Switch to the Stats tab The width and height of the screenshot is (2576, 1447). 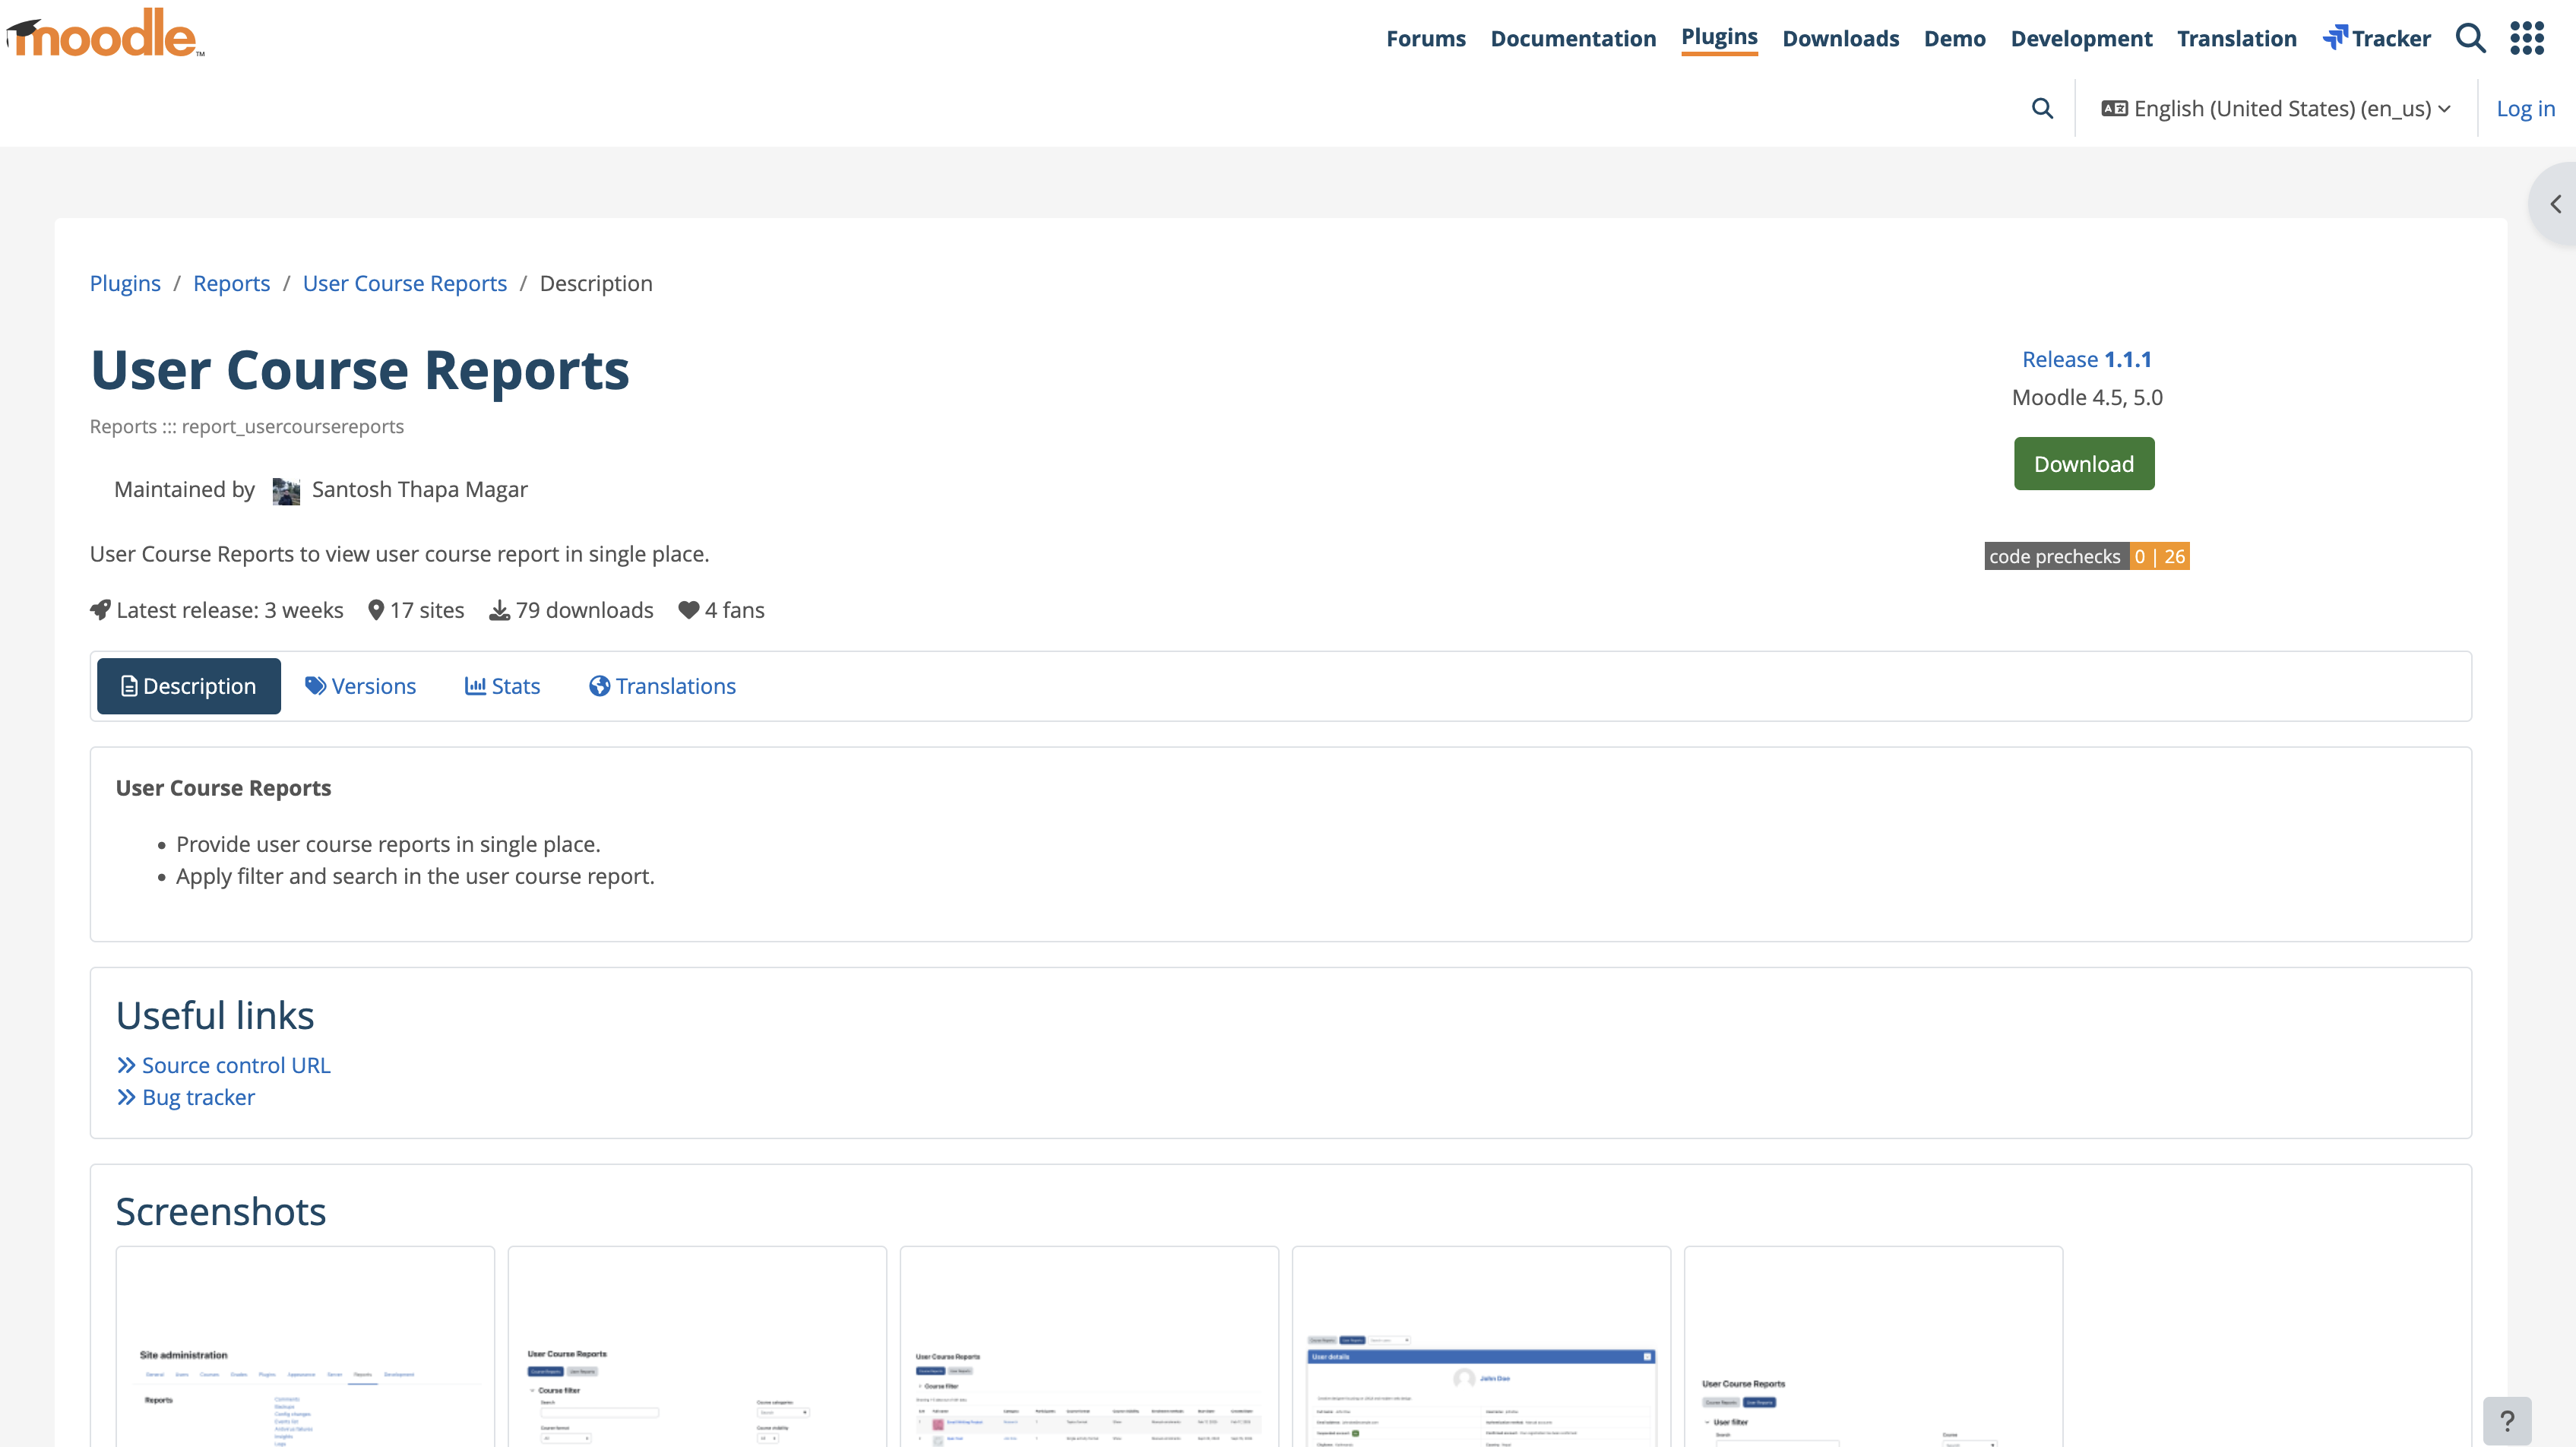point(502,686)
